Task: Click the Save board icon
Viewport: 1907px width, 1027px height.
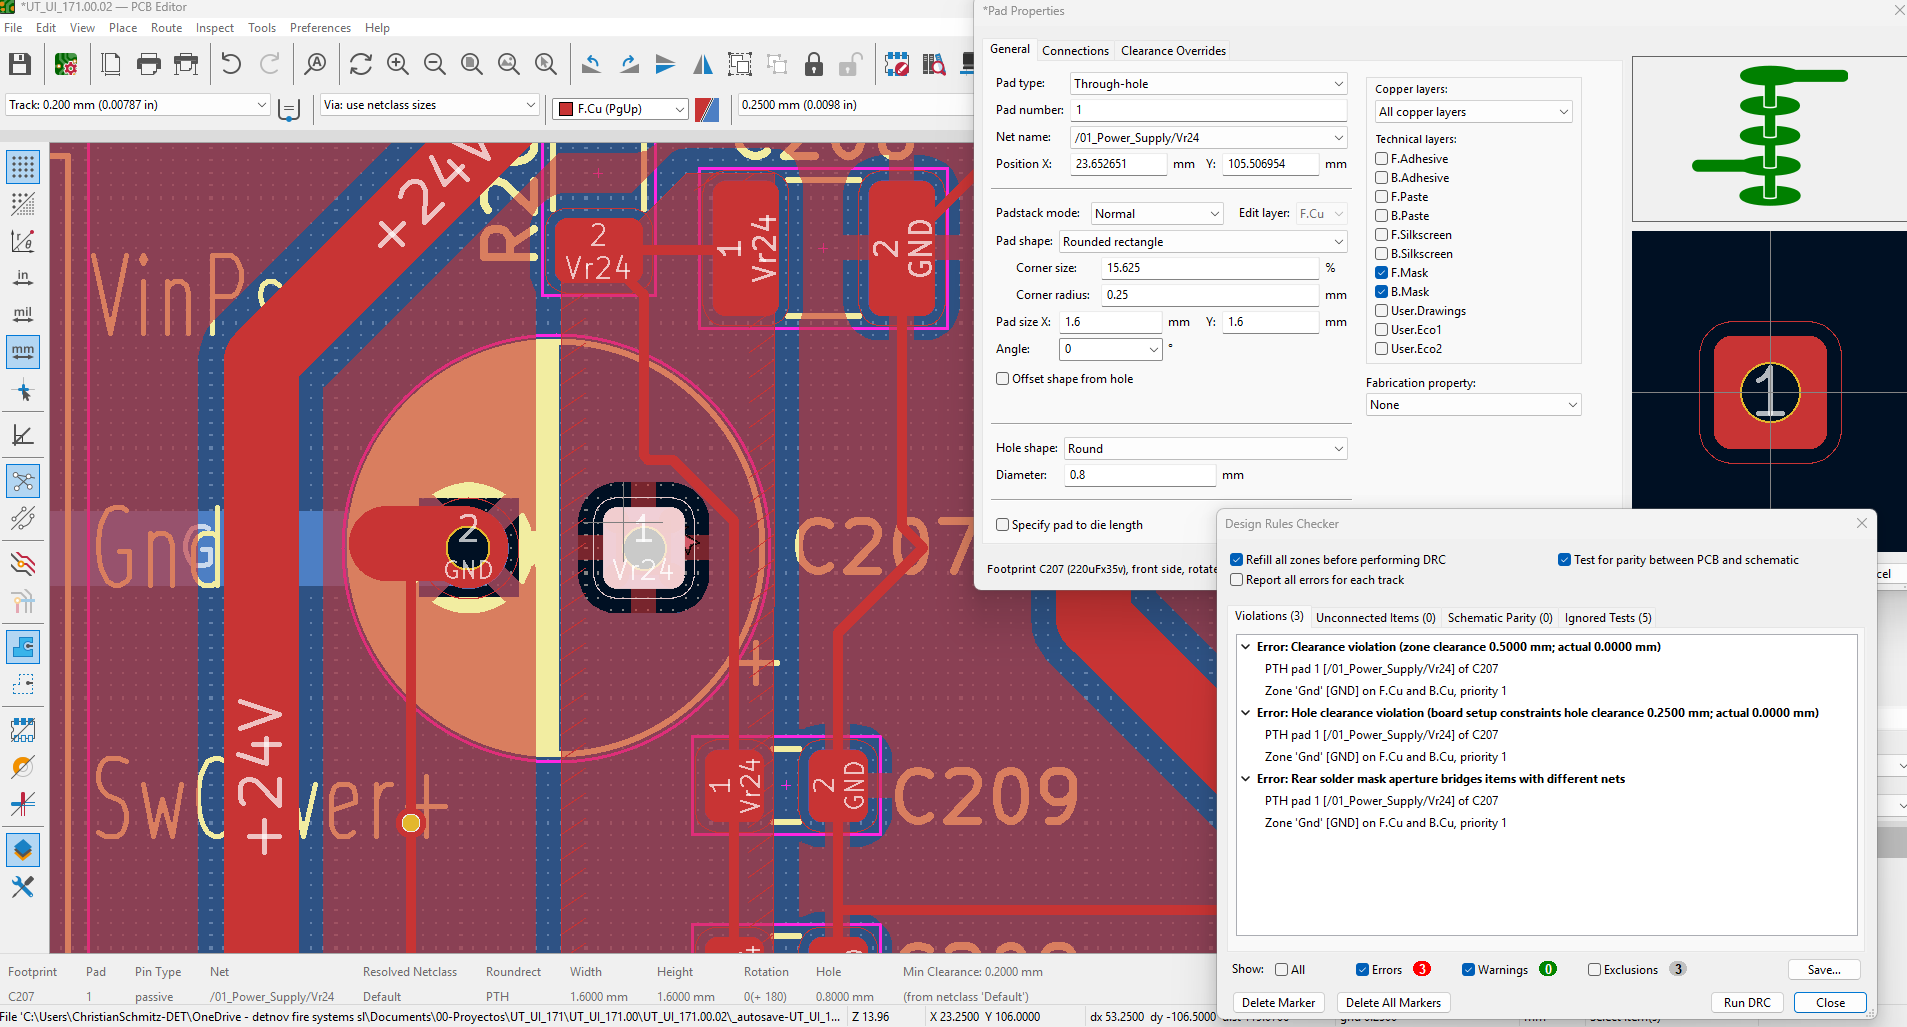Action: coord(20,65)
